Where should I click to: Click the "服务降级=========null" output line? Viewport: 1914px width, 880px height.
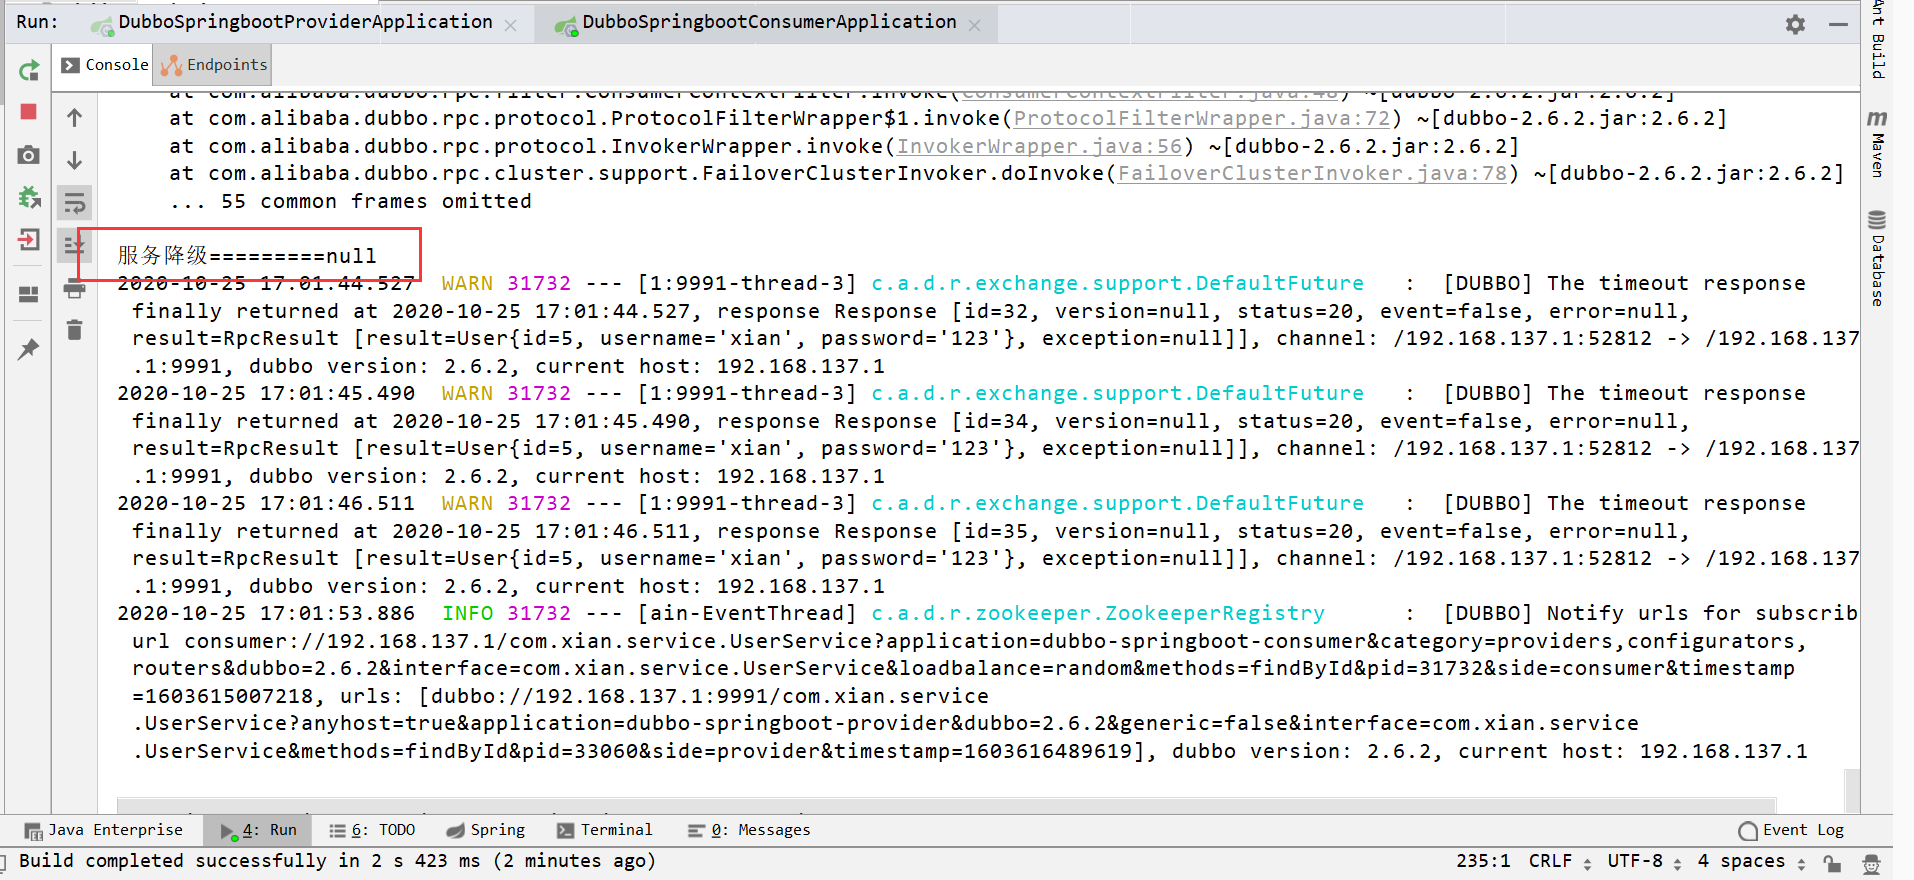click(247, 256)
